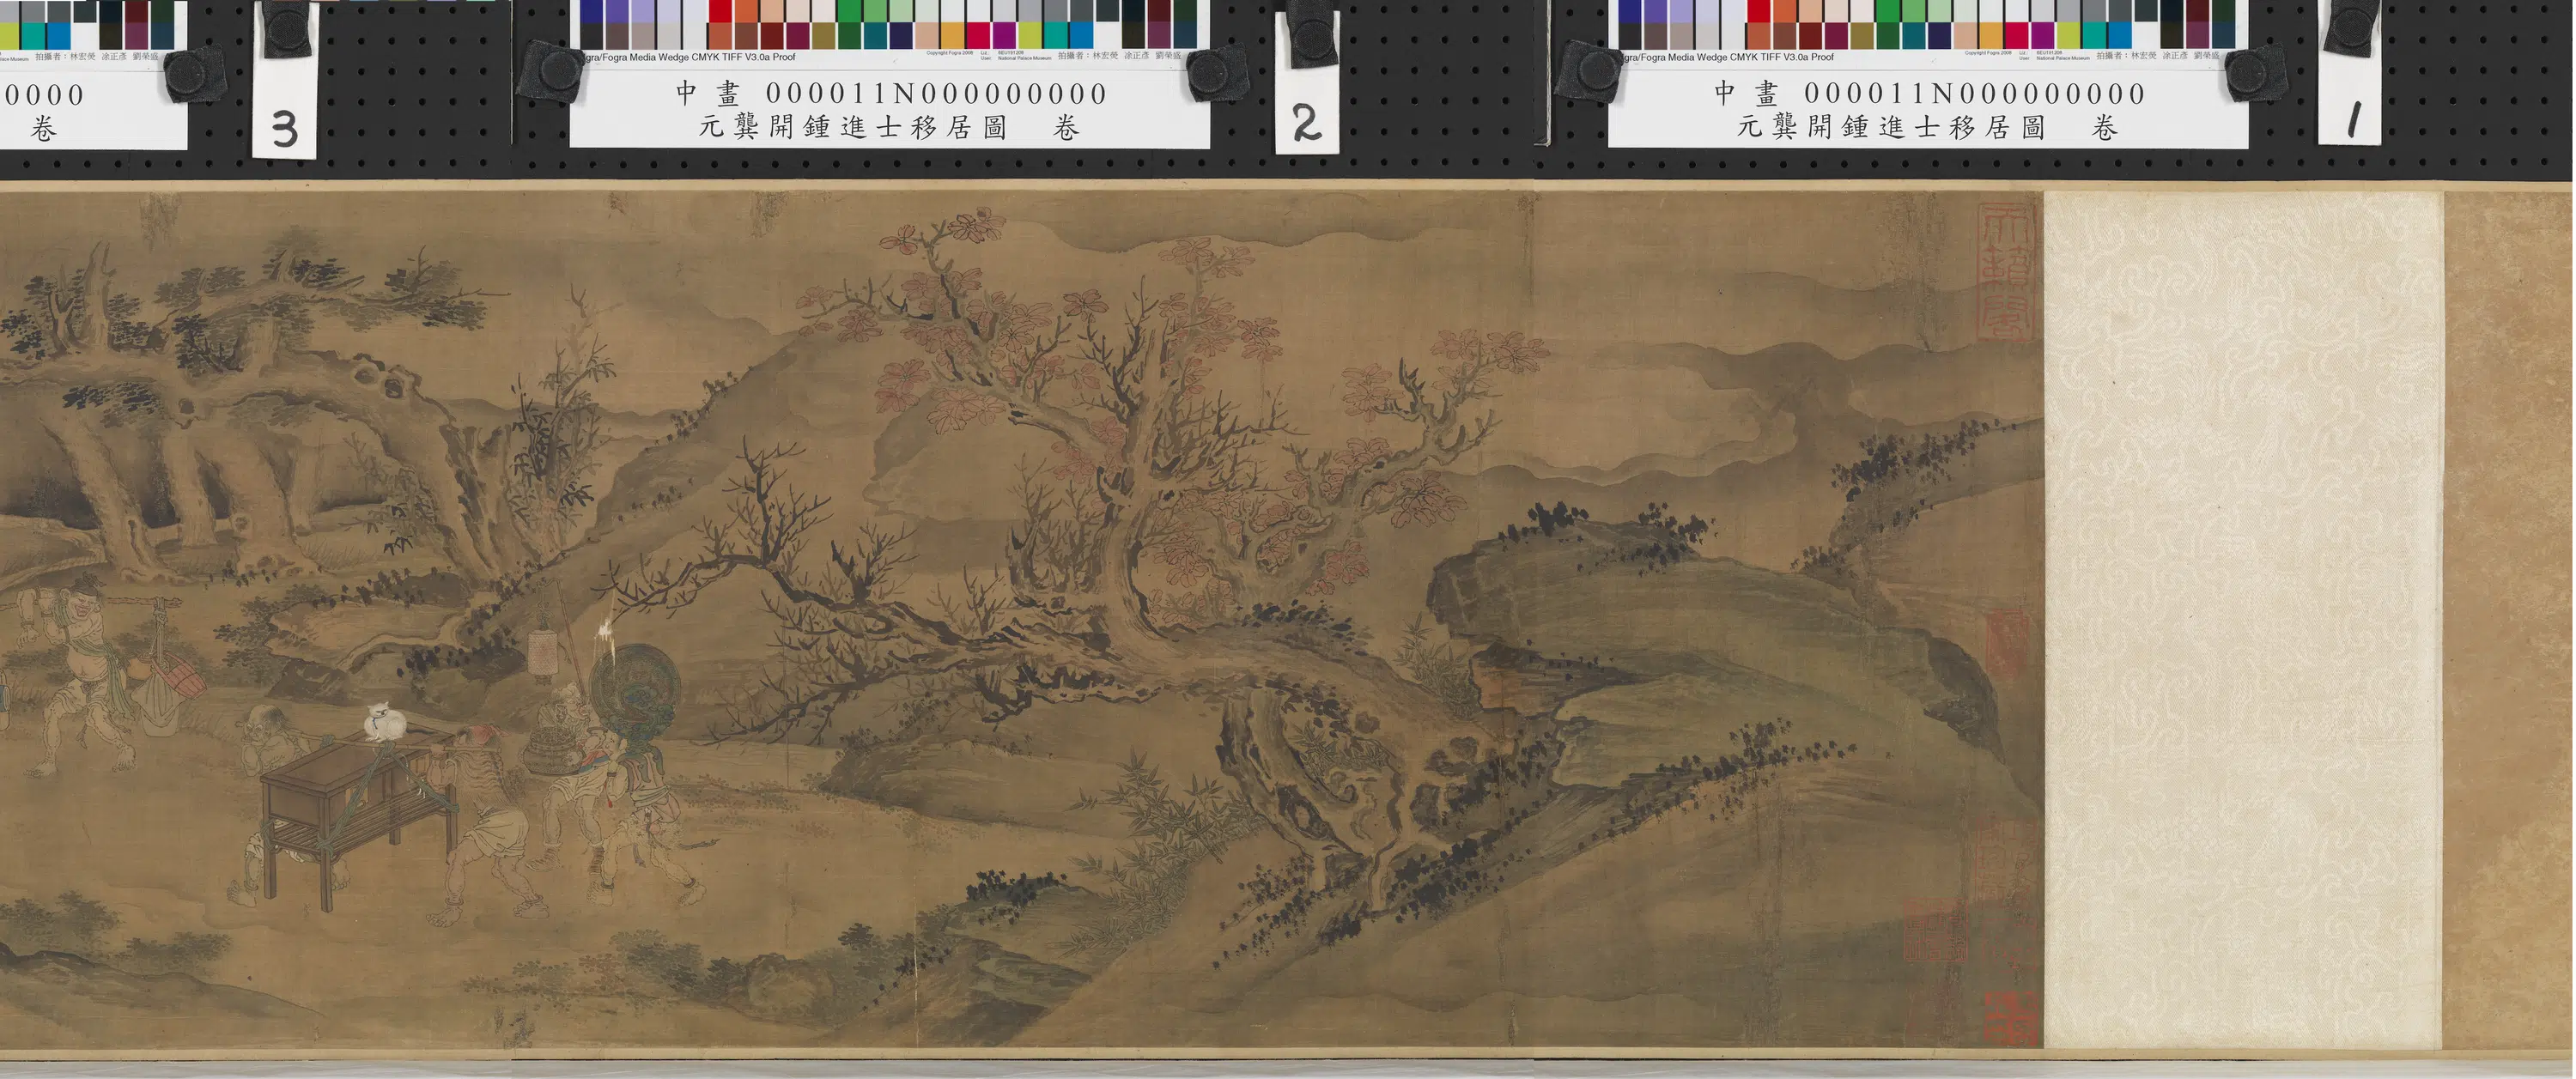Click catalog number "中畫 000011N000000000" between tags 3 and 2
2576x1079 pixels.
pos(891,94)
